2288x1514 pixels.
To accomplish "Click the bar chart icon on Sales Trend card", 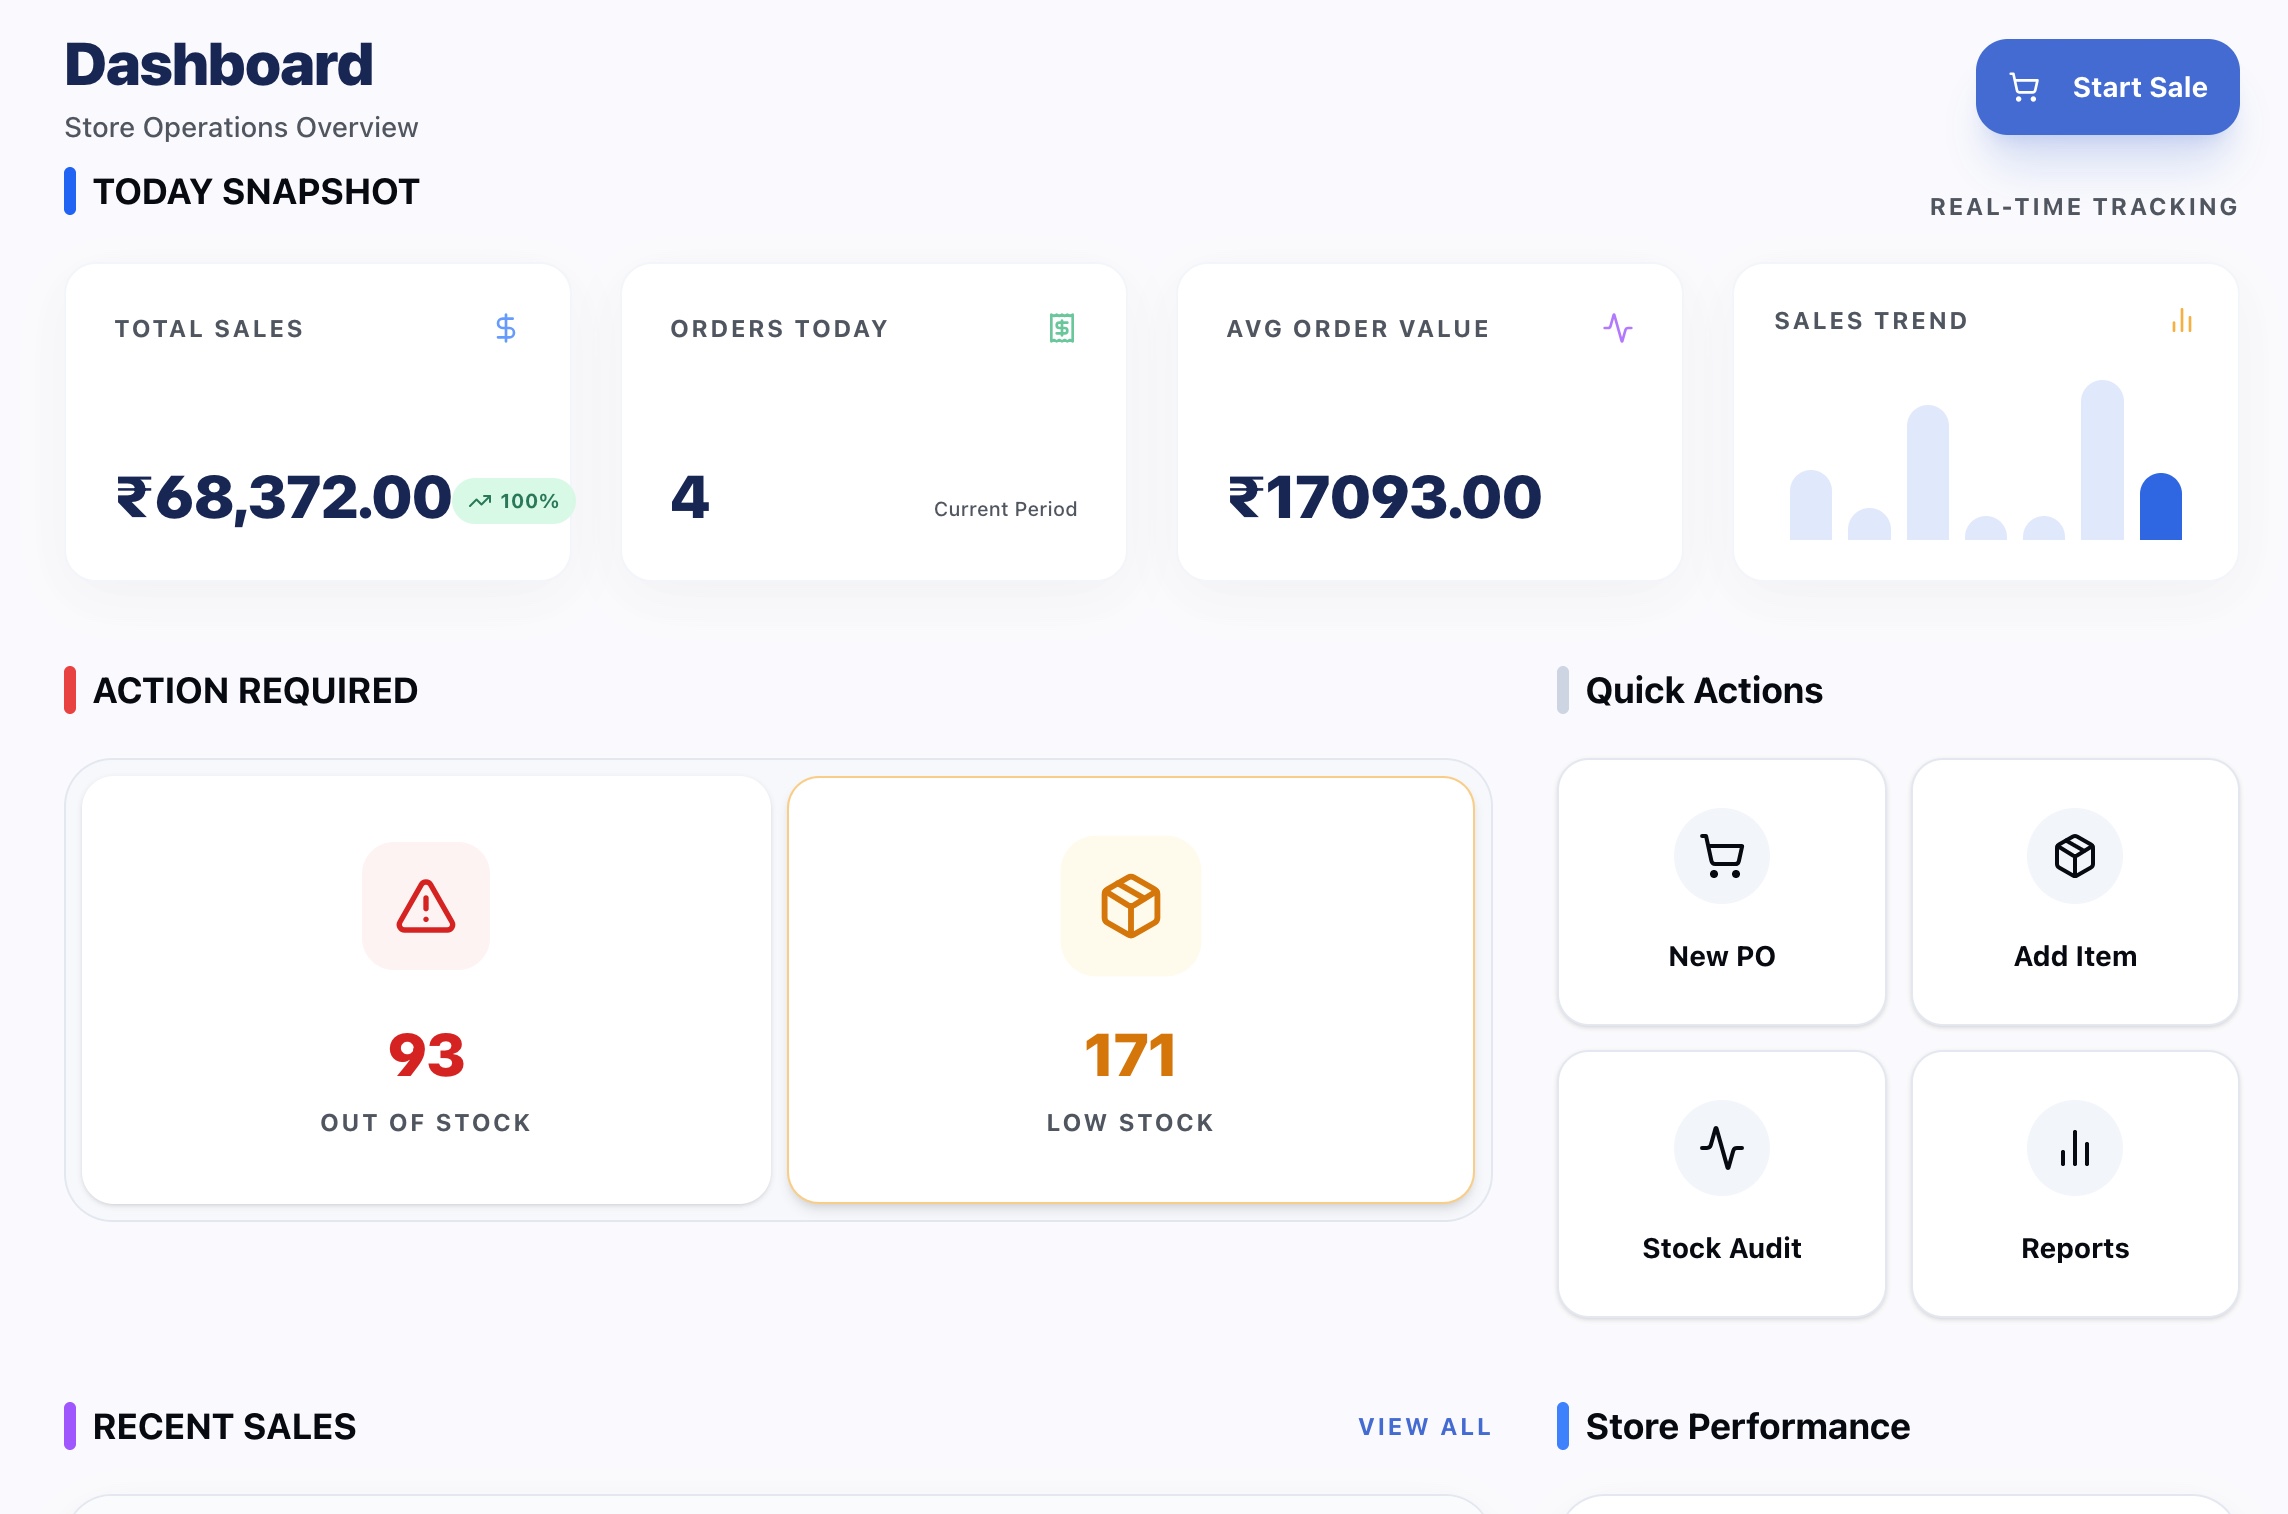I will click(2180, 323).
